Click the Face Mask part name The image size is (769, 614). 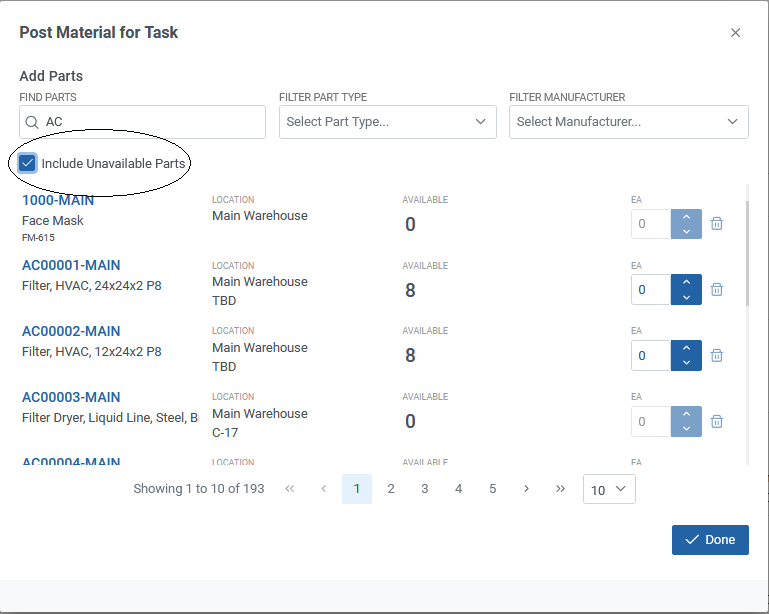[x=52, y=221]
